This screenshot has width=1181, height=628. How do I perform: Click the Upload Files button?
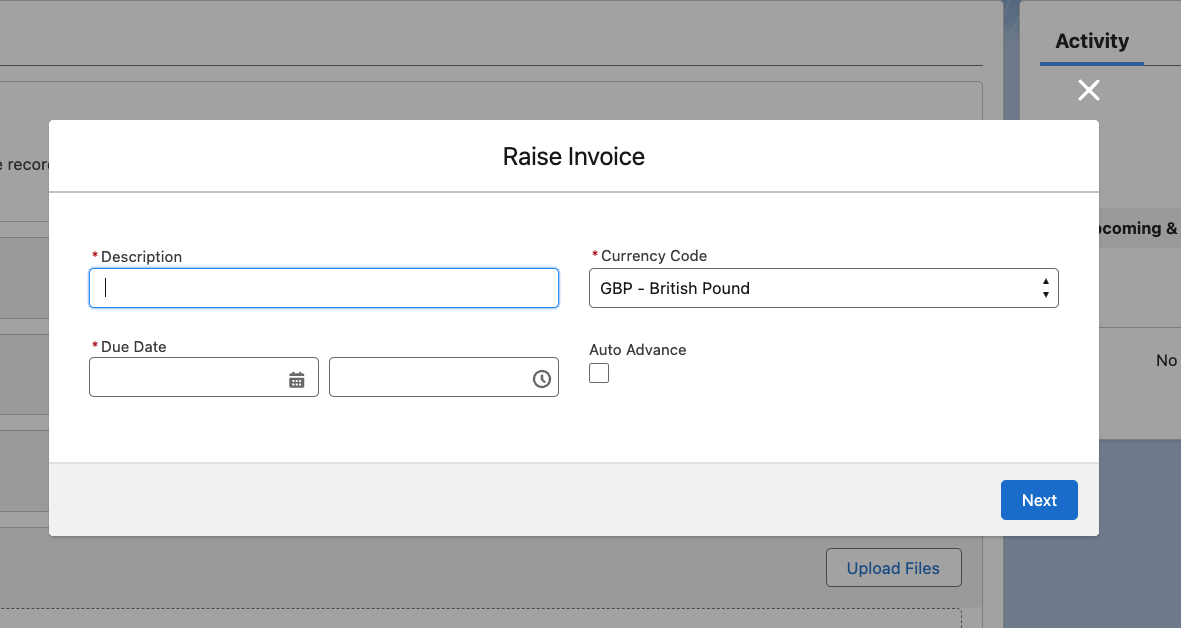coord(893,568)
